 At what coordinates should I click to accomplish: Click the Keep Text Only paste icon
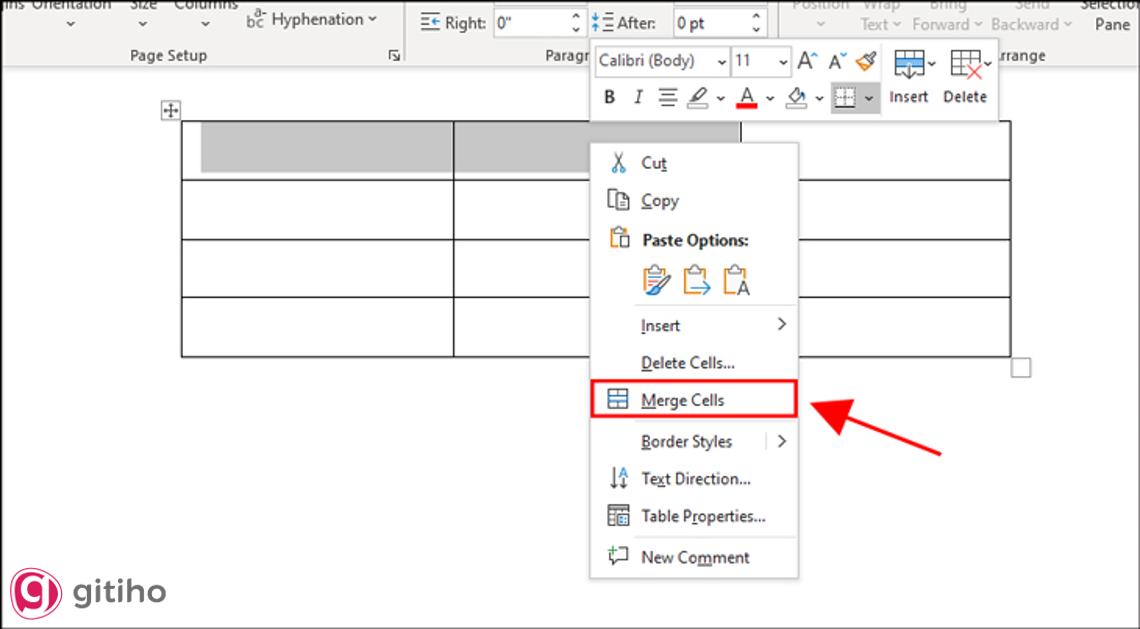(736, 280)
